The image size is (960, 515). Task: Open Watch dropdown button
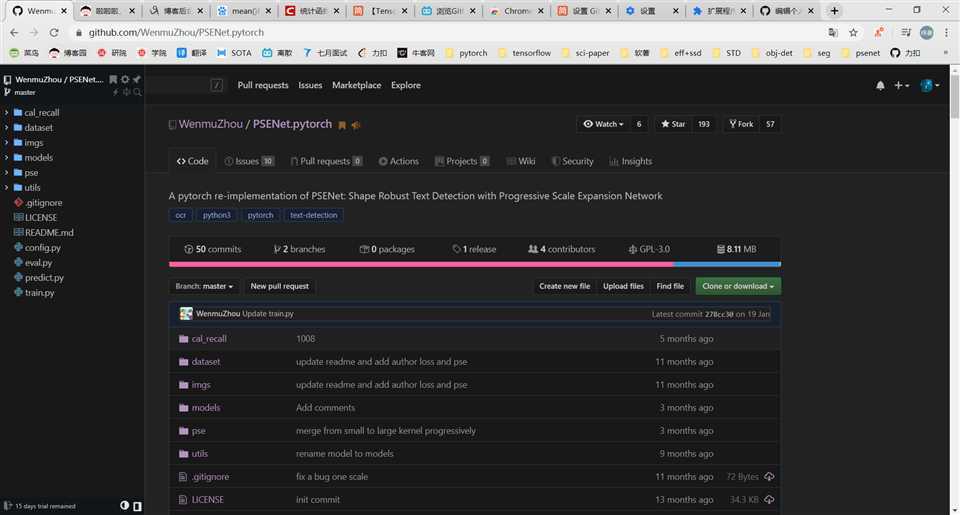[603, 124]
